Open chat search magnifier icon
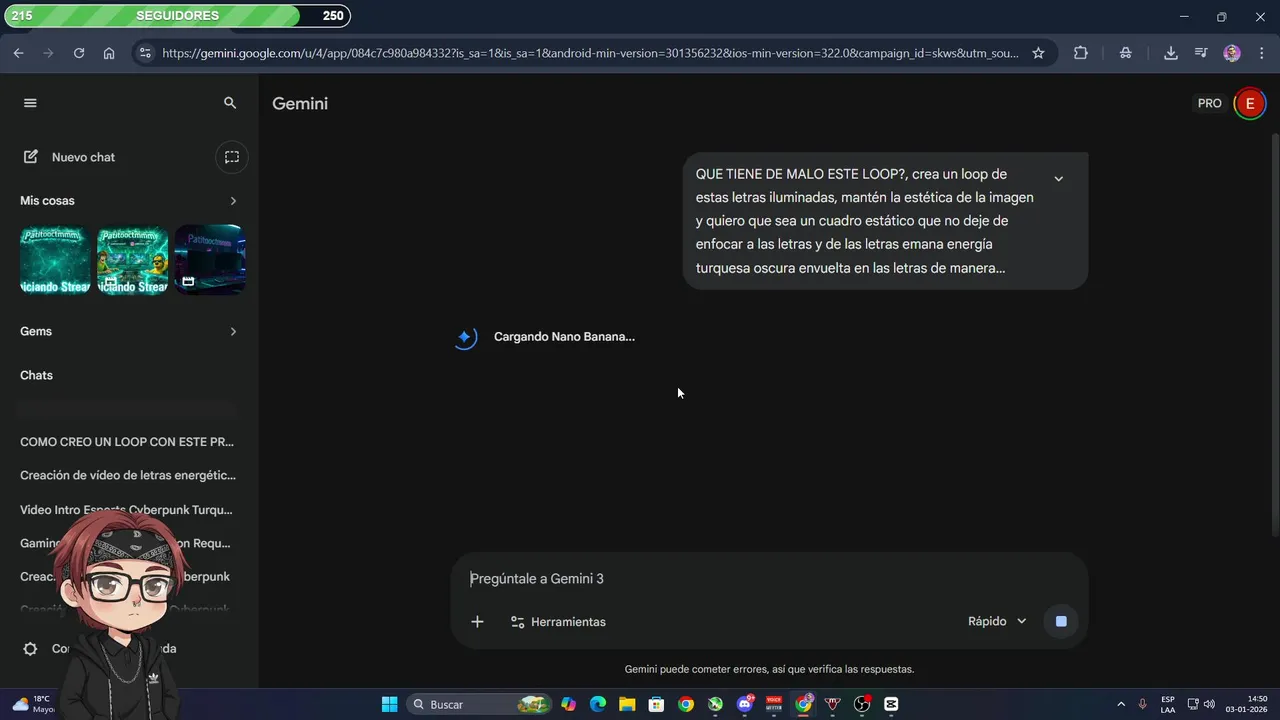Viewport: 1280px width, 720px height. pyautogui.click(x=230, y=103)
